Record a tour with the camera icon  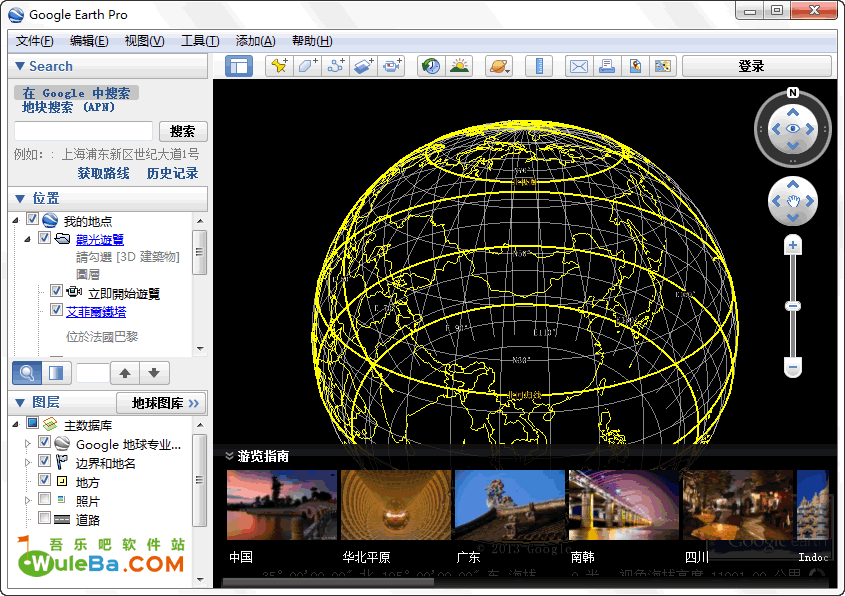pos(391,66)
